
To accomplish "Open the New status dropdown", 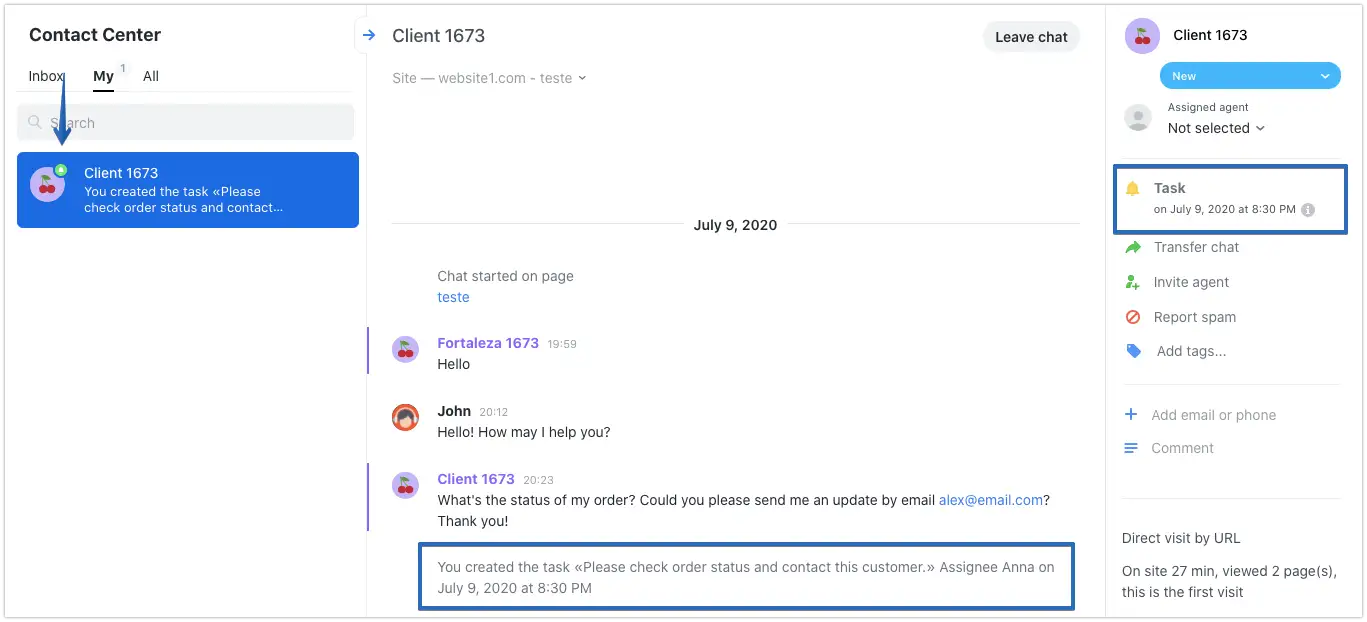I will (x=1250, y=76).
